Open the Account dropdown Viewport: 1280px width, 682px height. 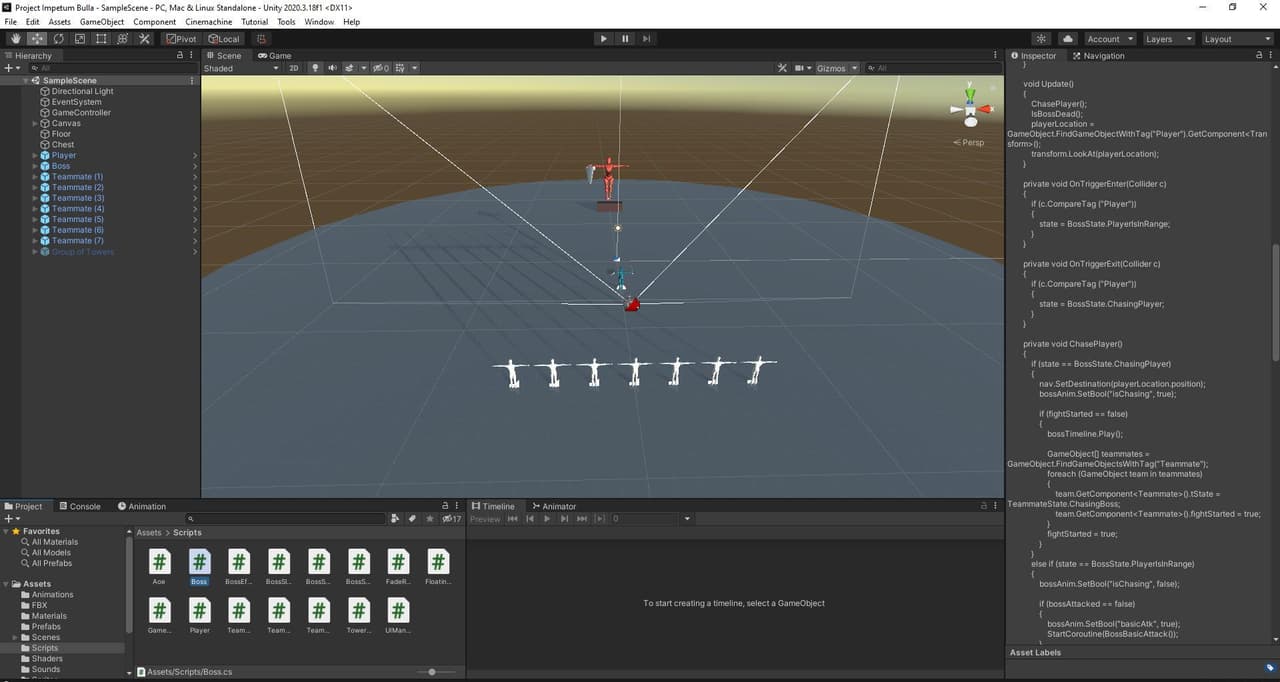click(x=1109, y=39)
